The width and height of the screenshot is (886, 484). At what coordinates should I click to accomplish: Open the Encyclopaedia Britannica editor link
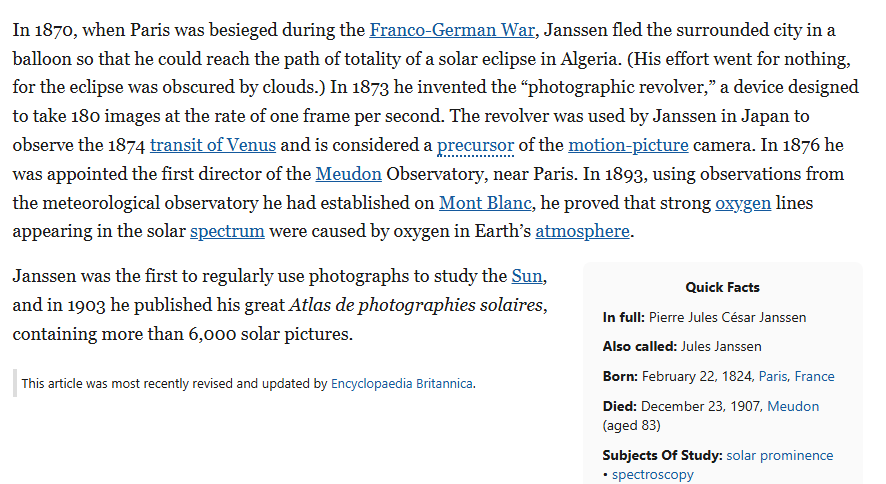coord(402,383)
